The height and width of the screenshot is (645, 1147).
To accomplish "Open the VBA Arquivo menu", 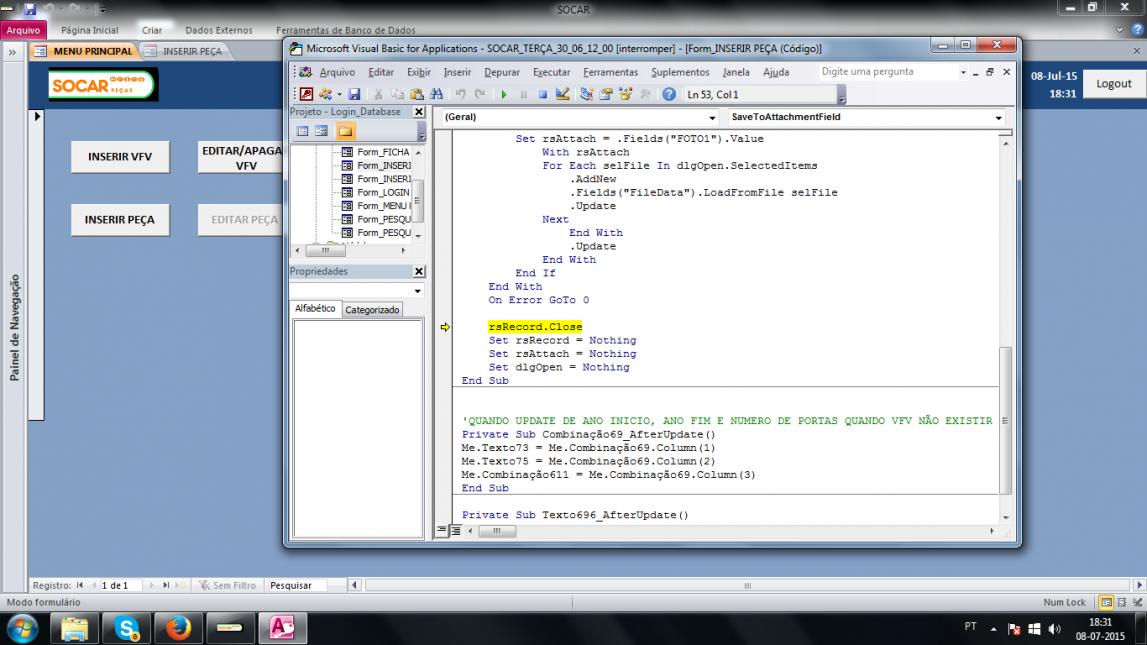I will (337, 72).
